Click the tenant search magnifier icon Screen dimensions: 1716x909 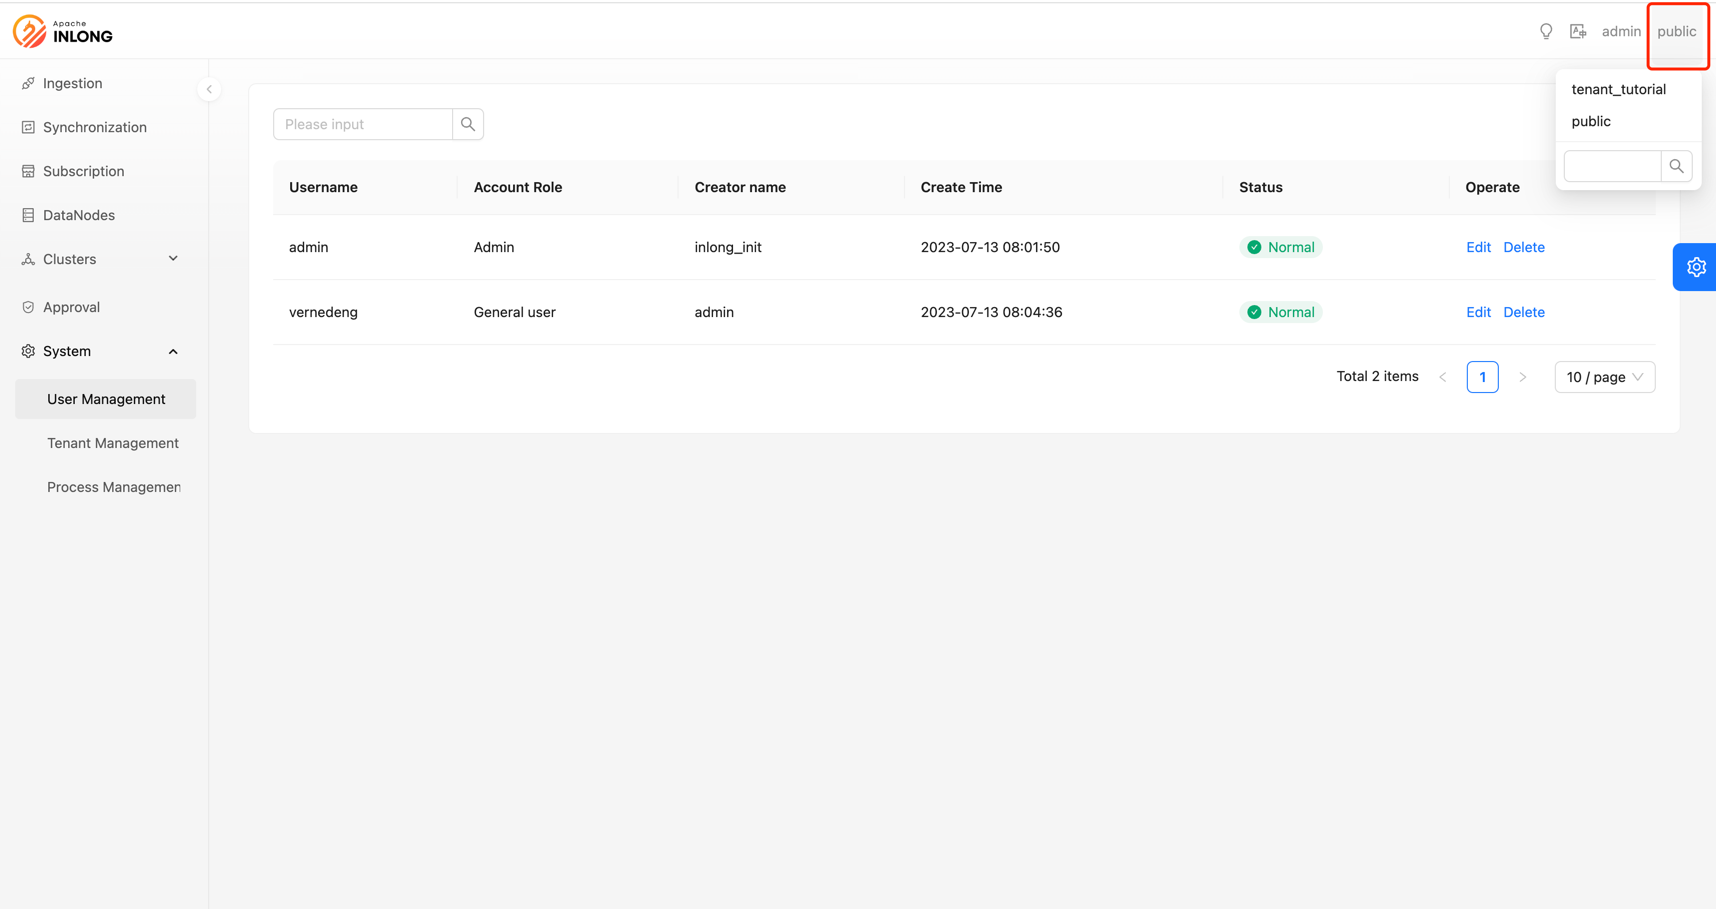1676,166
